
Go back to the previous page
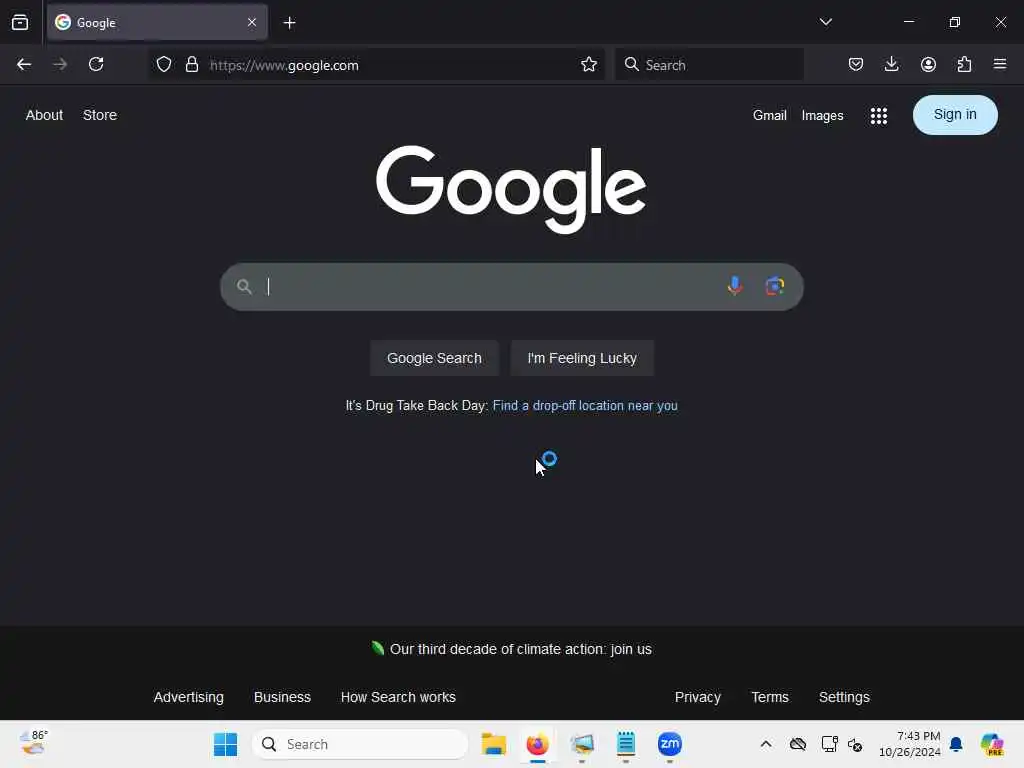point(24,64)
